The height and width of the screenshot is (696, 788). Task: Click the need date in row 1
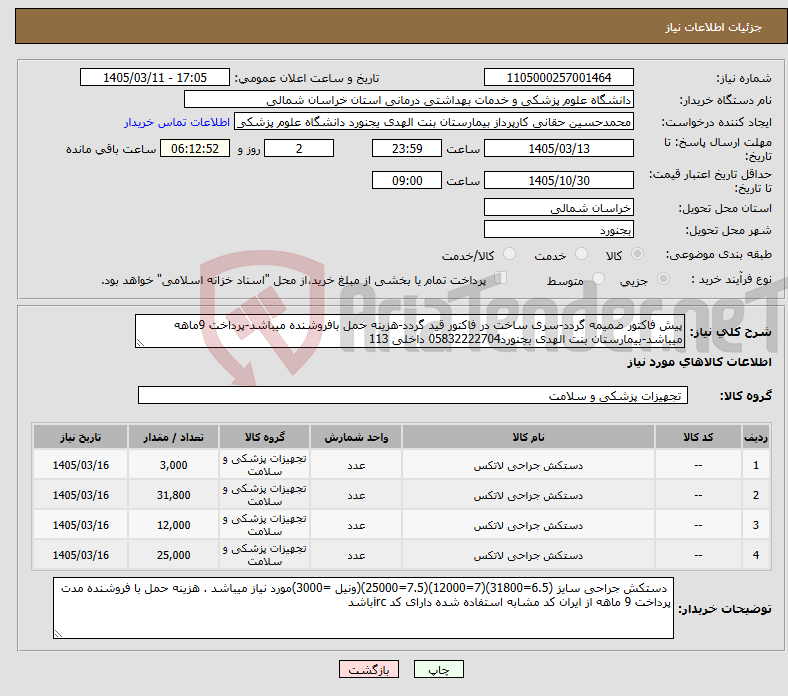pyautogui.click(x=80, y=465)
